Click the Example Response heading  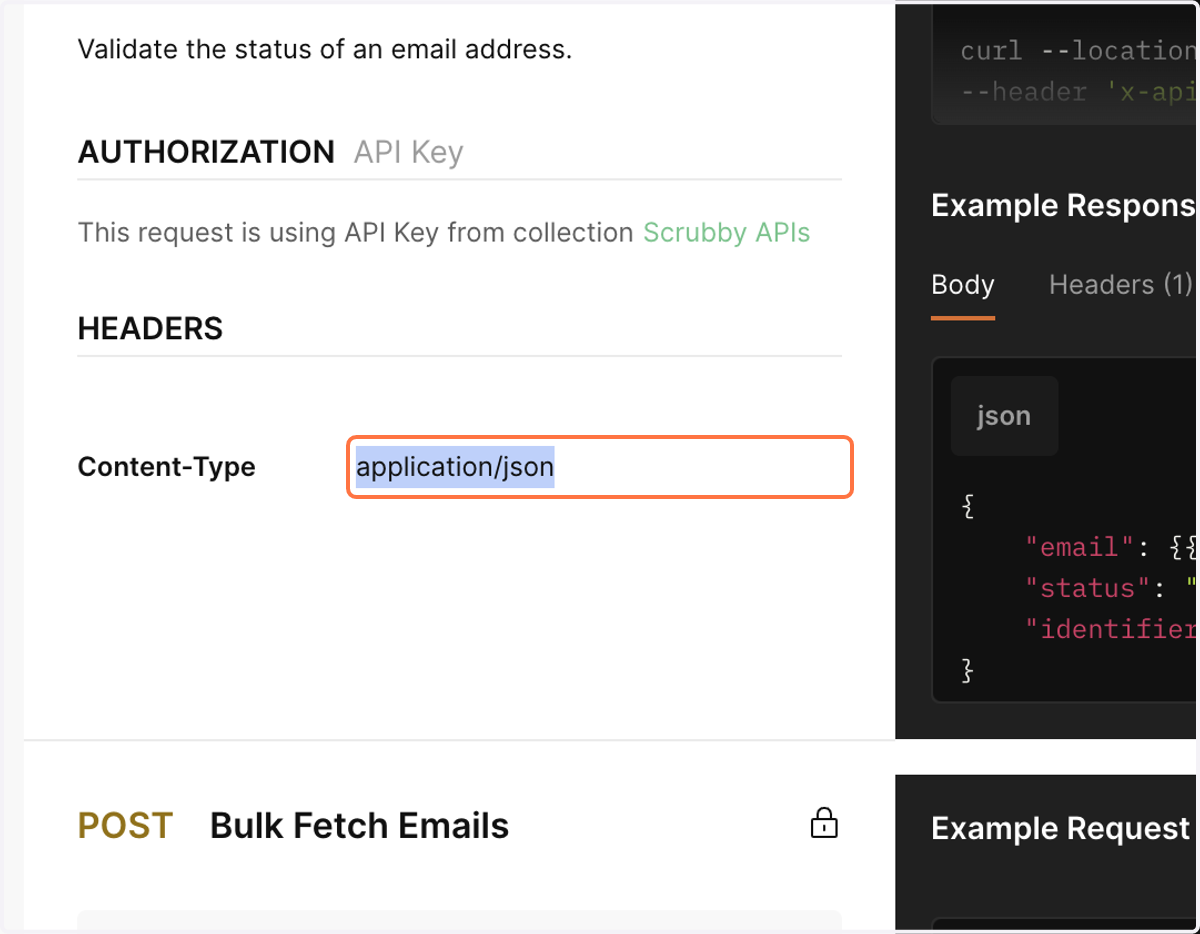click(1063, 206)
